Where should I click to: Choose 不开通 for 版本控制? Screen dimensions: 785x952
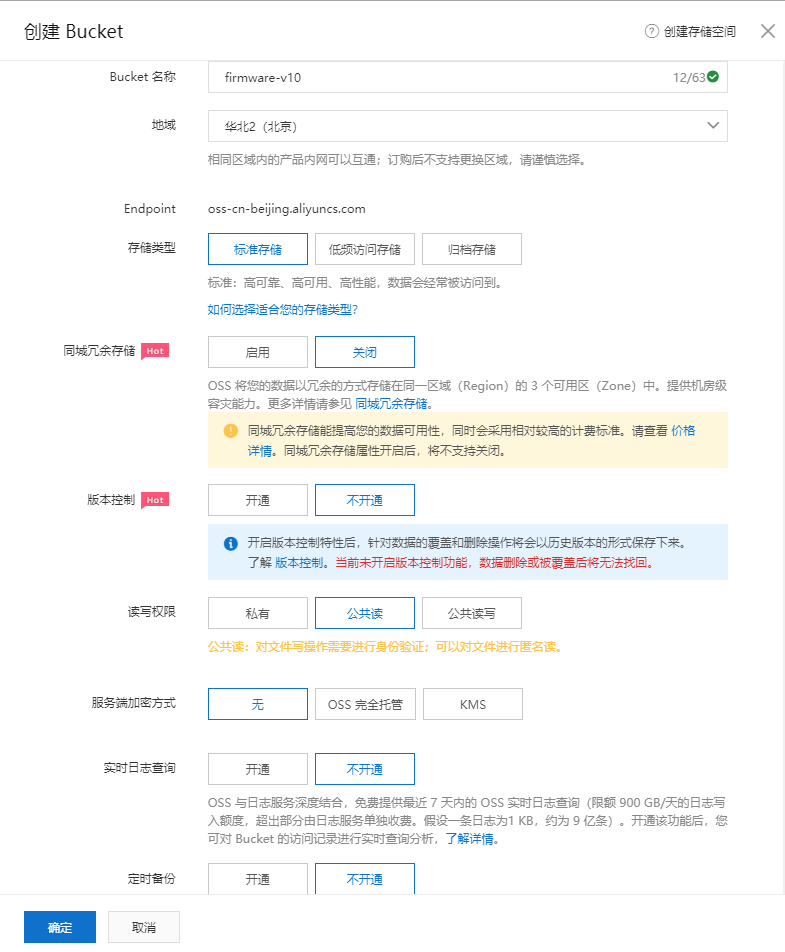point(364,500)
